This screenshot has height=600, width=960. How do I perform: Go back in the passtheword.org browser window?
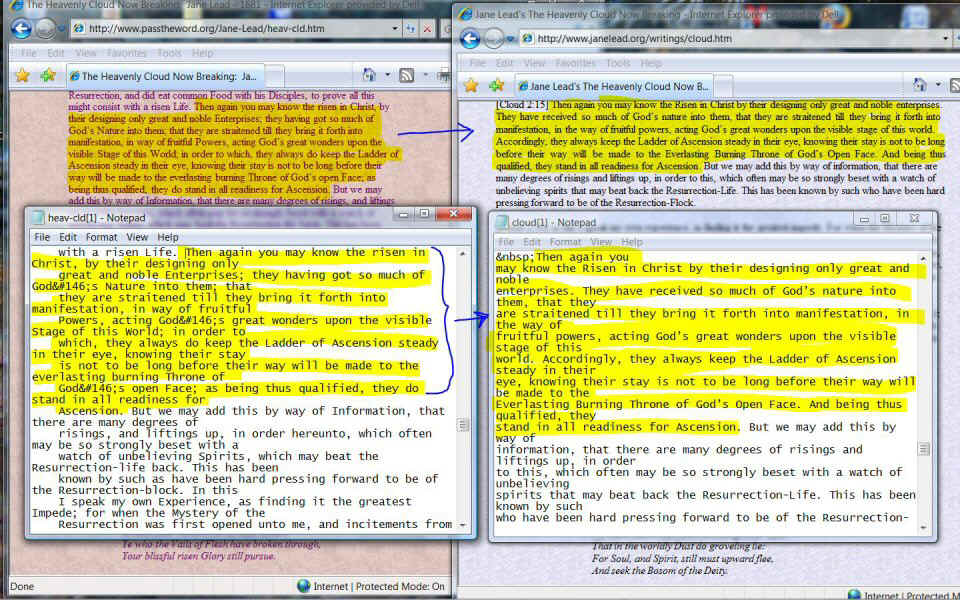click(x=21, y=29)
